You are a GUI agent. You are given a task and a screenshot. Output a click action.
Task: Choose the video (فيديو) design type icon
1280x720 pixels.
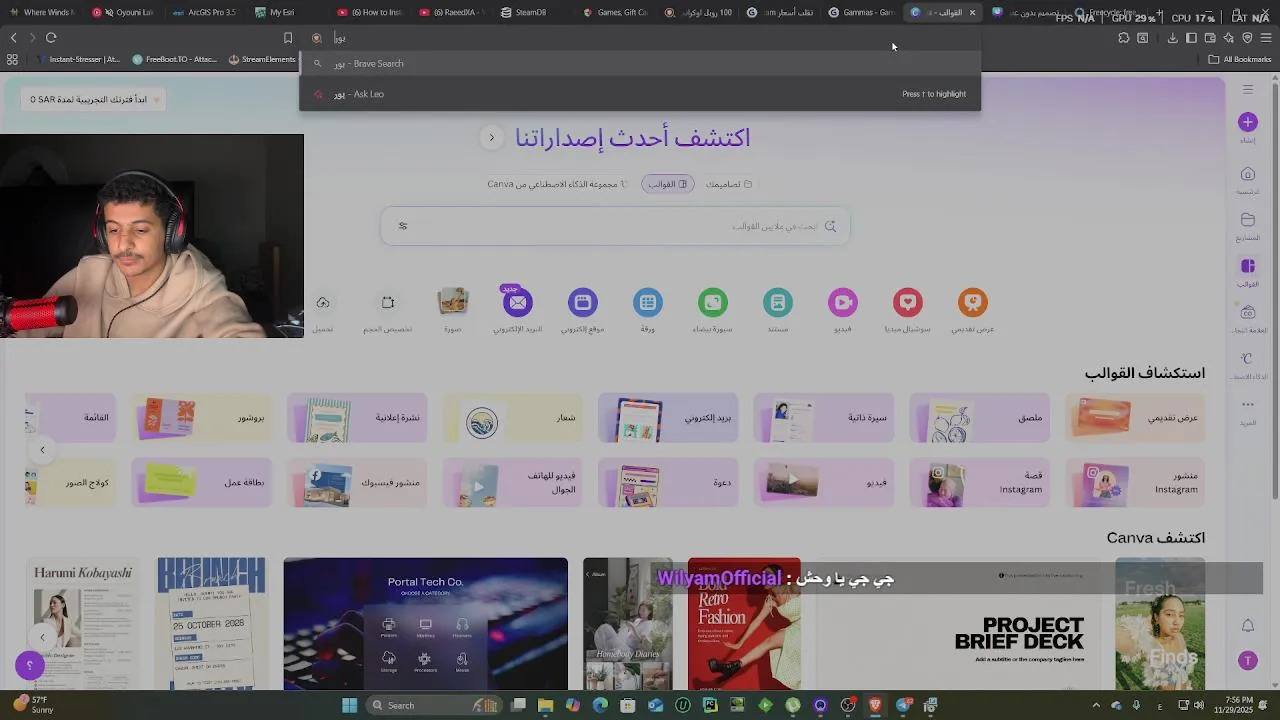coord(842,302)
